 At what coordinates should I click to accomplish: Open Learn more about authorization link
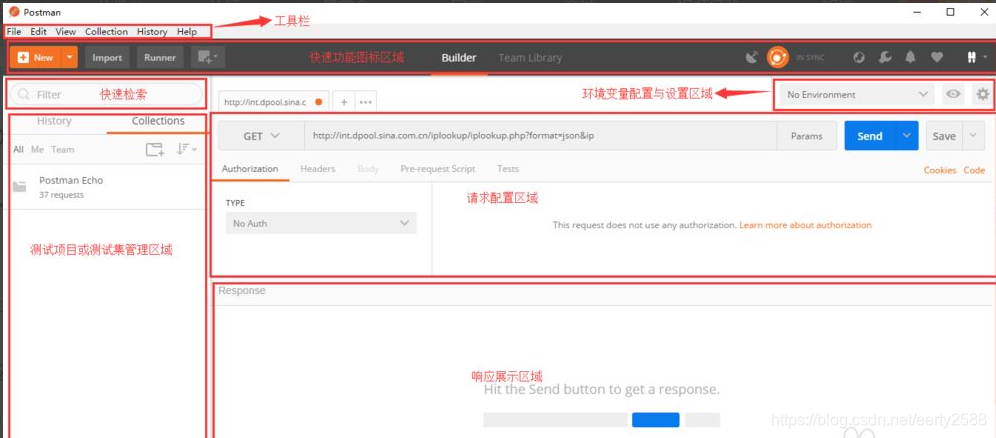805,225
